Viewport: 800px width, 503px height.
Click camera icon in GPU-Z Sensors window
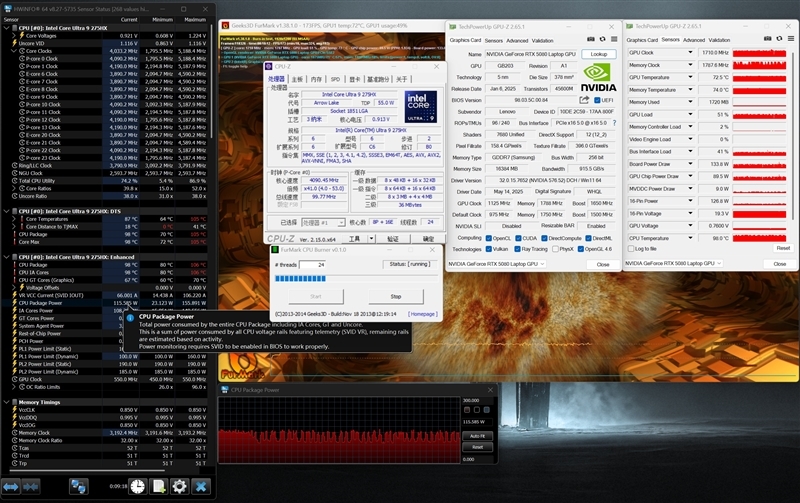[x=767, y=39]
